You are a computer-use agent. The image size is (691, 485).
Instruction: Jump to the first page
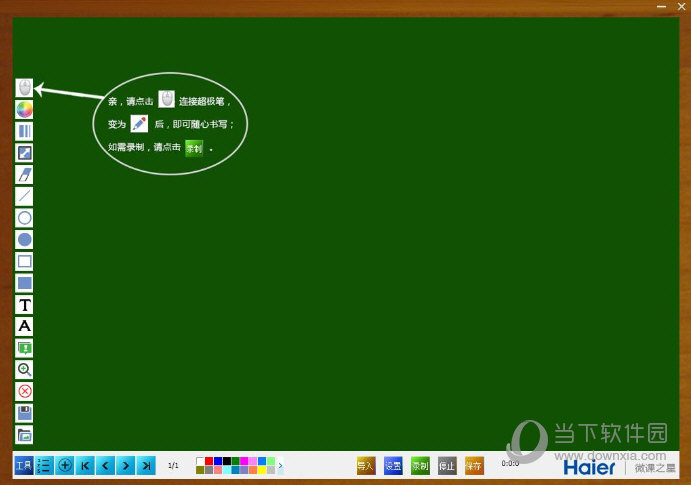(85, 465)
